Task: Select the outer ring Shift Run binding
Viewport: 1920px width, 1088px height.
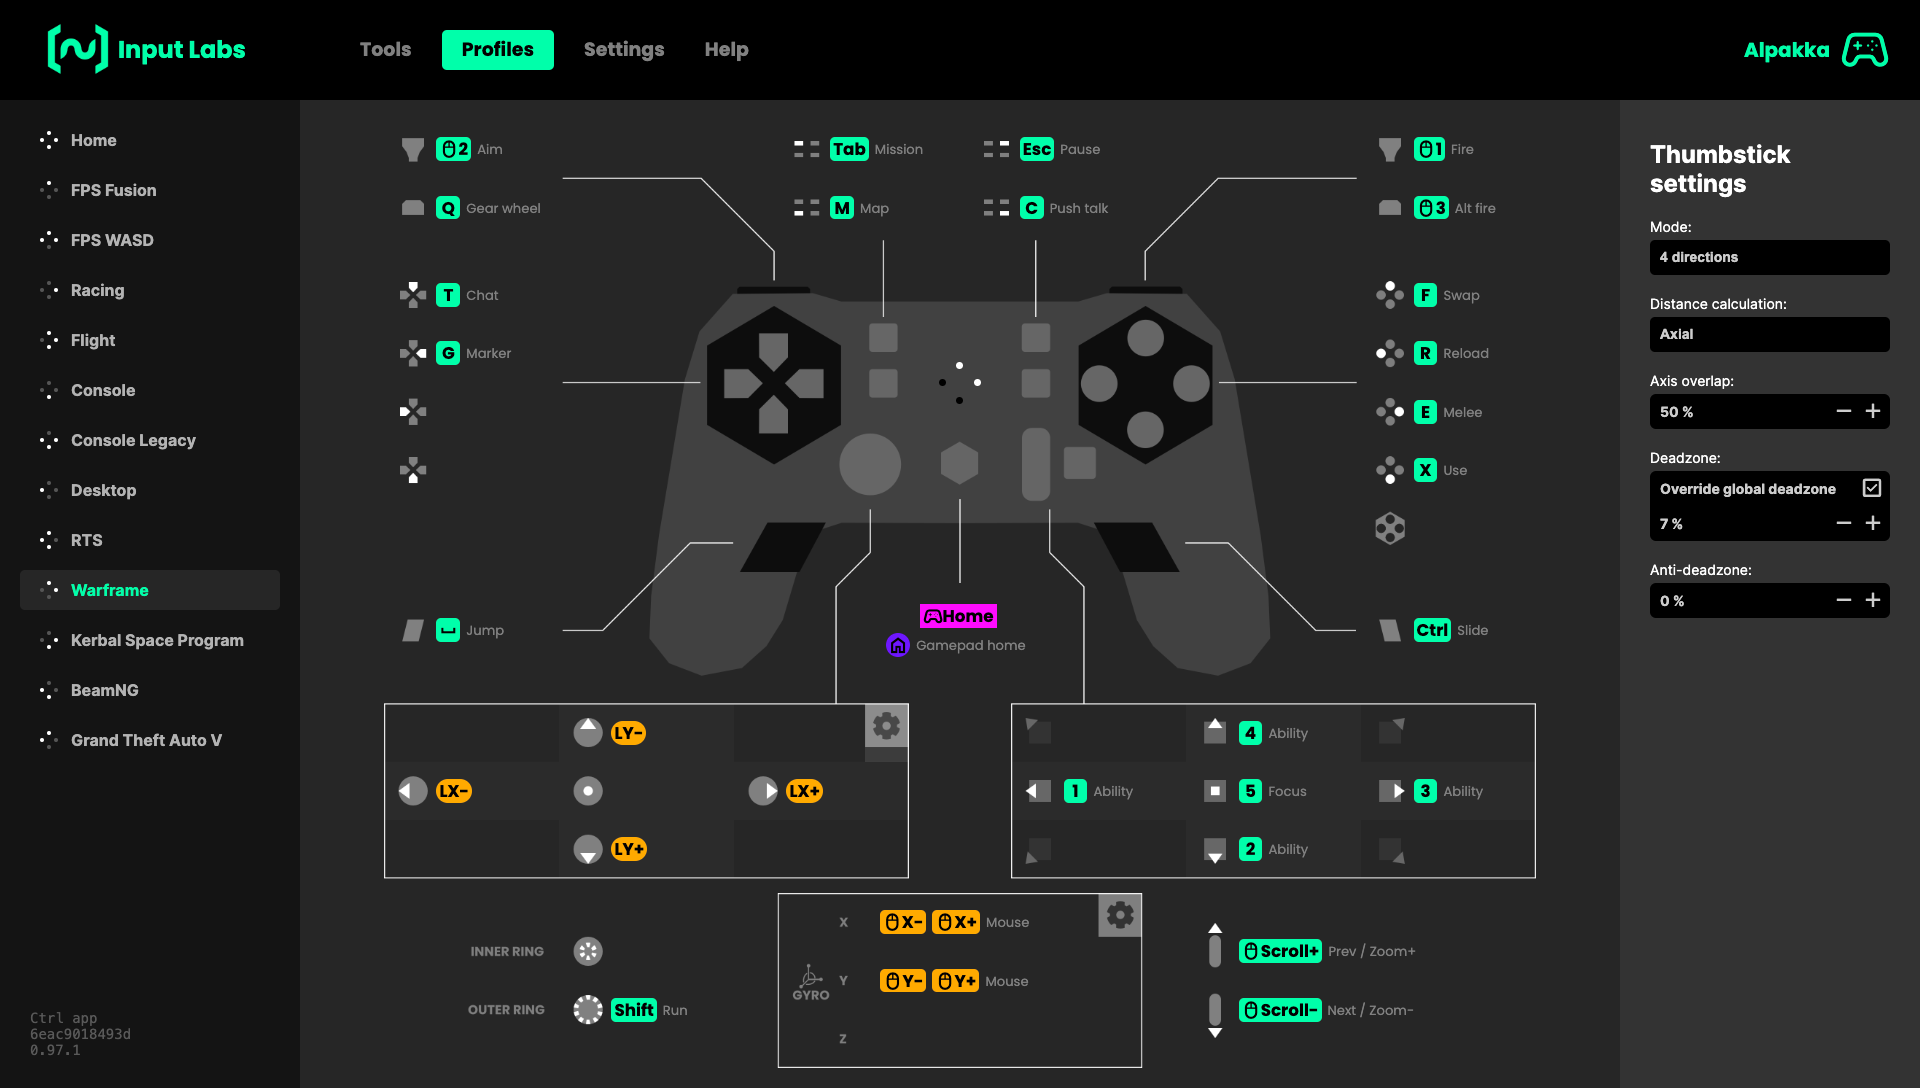Action: [634, 1010]
